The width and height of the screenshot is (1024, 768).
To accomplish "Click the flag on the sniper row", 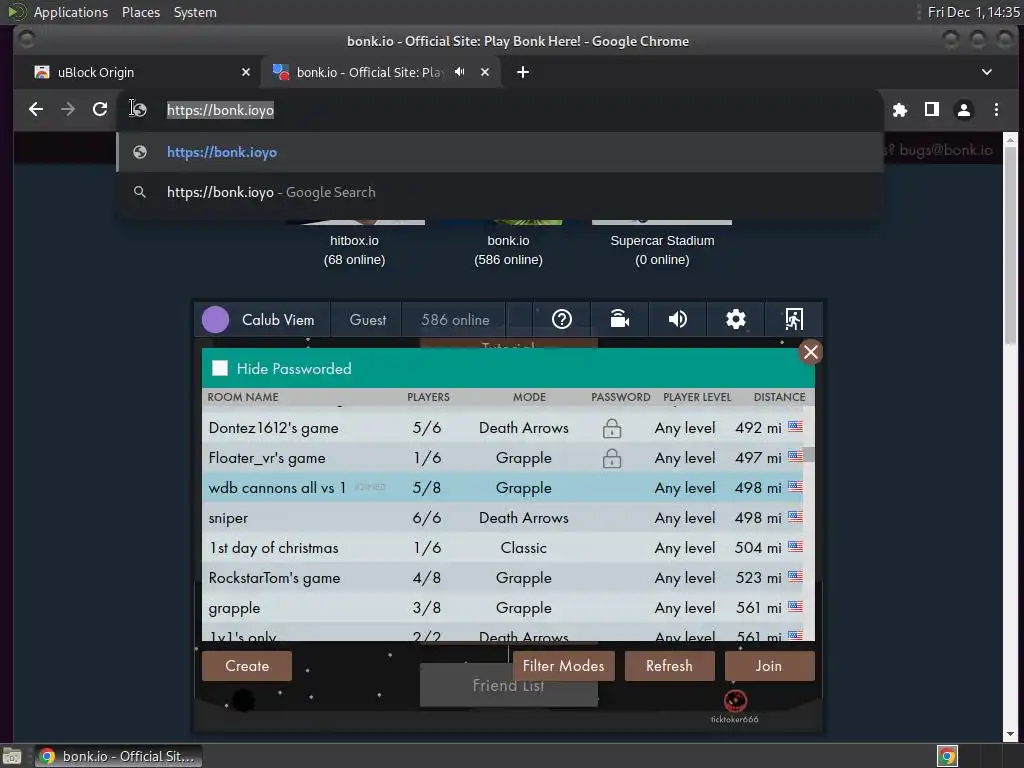I will 795,517.
